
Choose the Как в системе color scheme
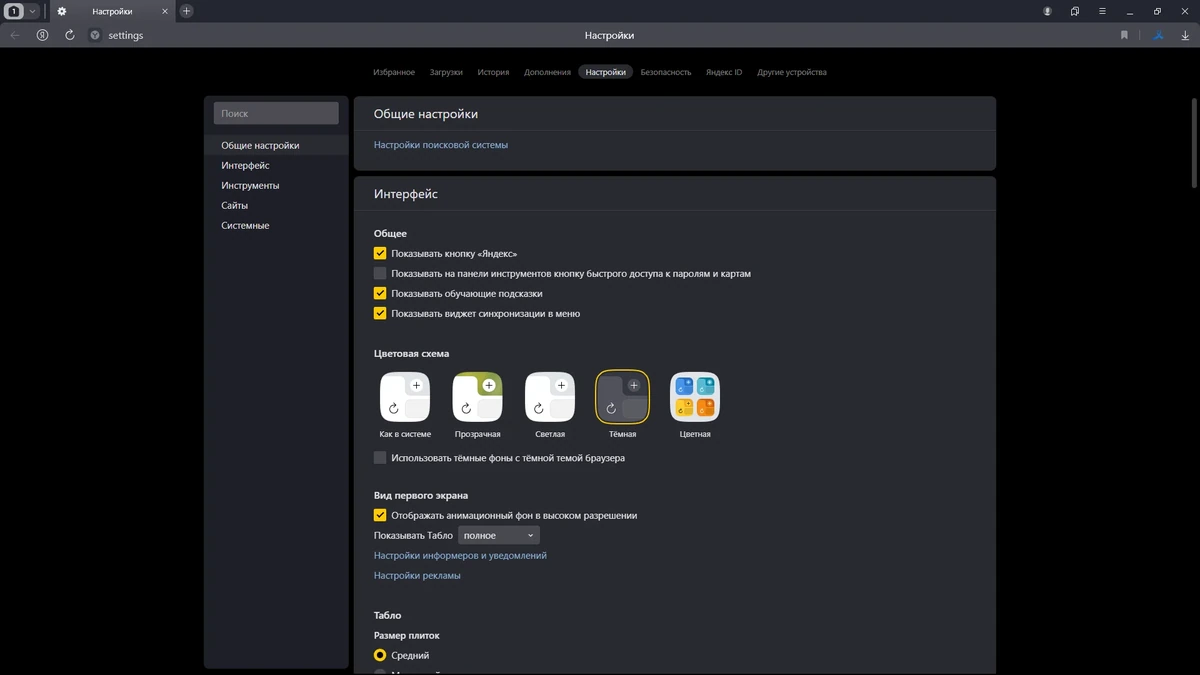tap(405, 397)
